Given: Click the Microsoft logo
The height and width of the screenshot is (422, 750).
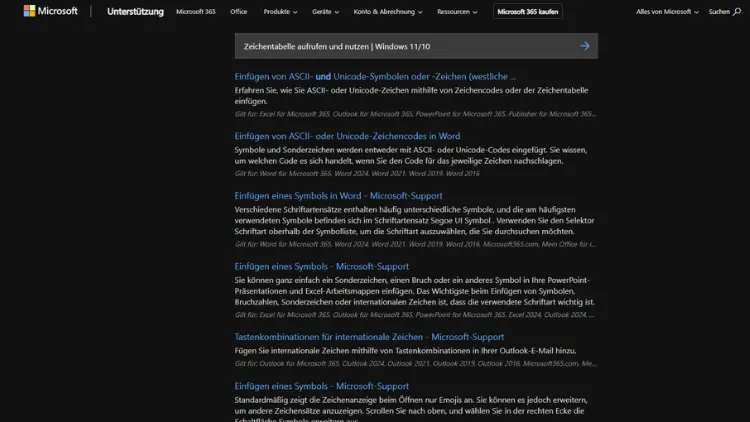Looking at the screenshot, I should tap(50, 11).
